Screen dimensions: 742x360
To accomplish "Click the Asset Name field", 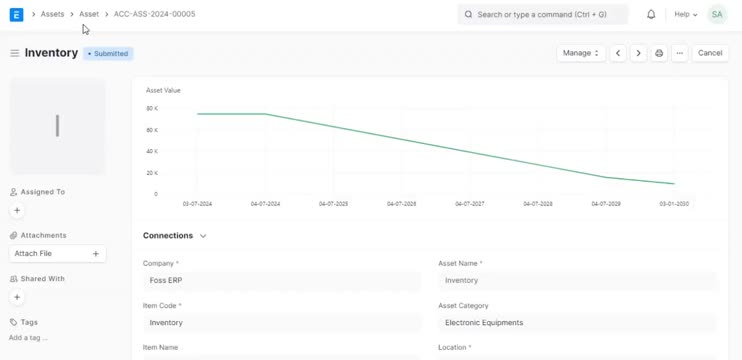I will pyautogui.click(x=577, y=281).
